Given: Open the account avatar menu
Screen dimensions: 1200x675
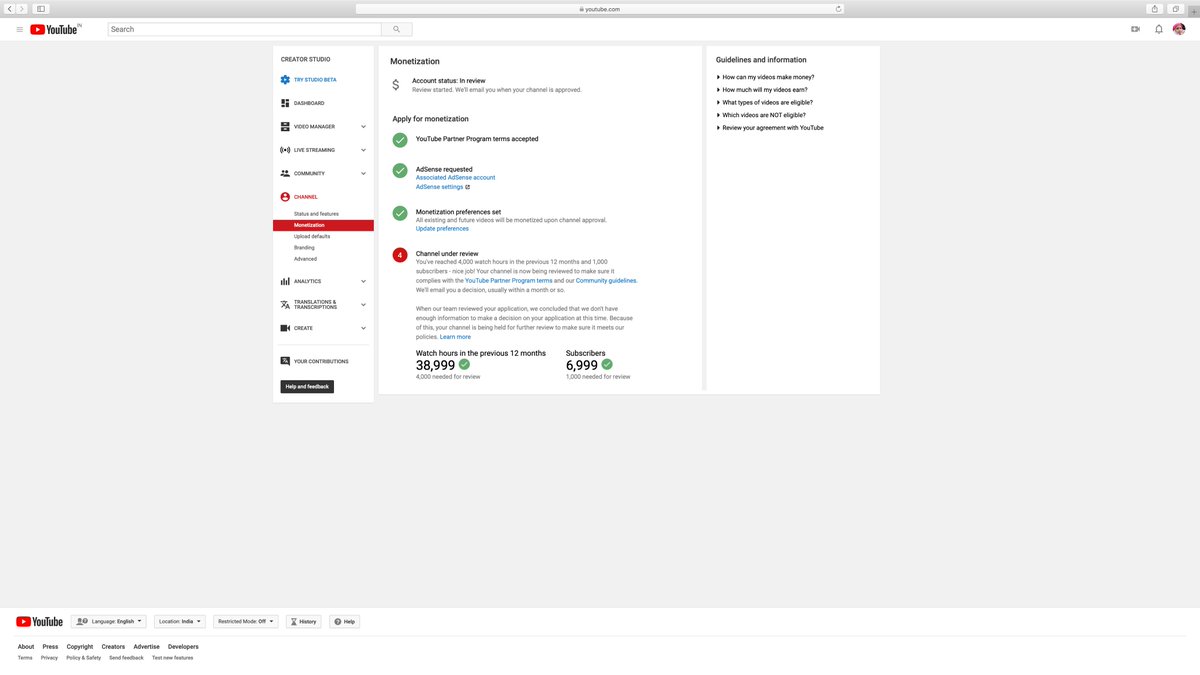Looking at the screenshot, I should [x=1179, y=29].
